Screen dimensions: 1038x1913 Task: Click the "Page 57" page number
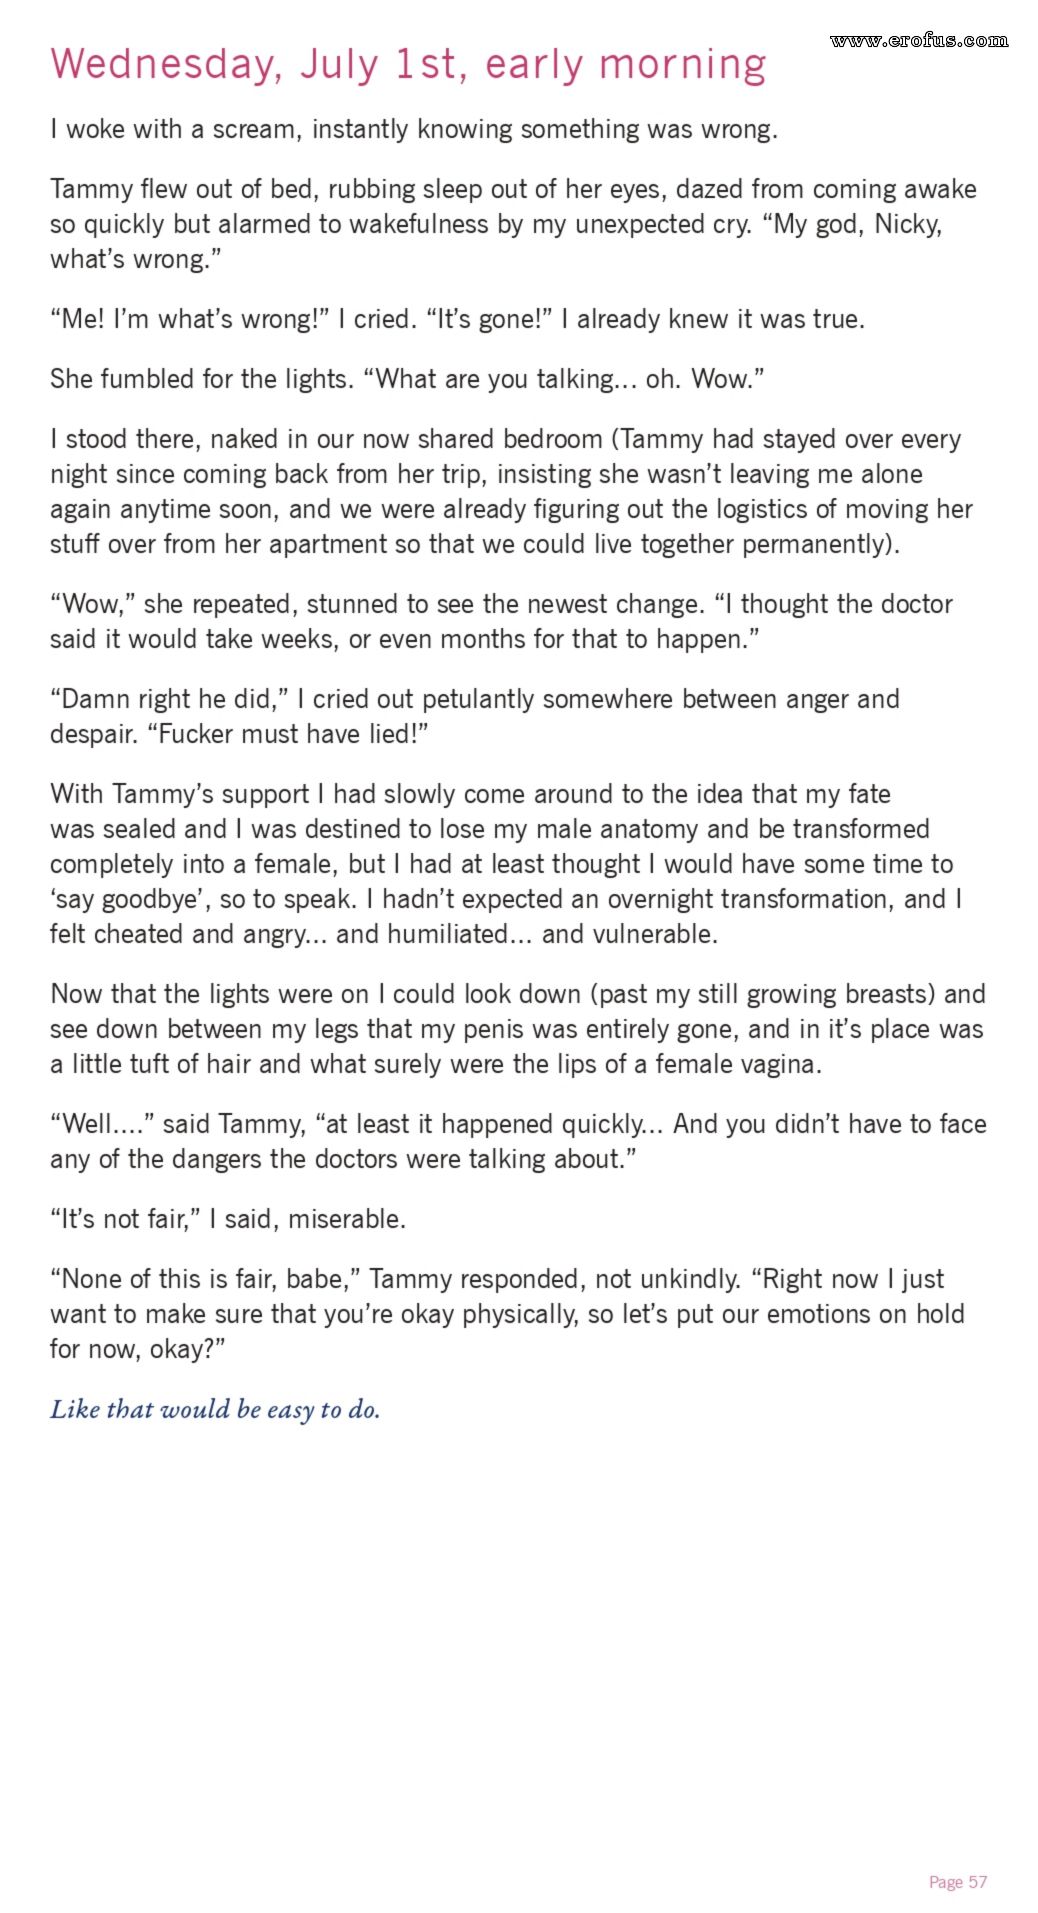click(957, 1882)
